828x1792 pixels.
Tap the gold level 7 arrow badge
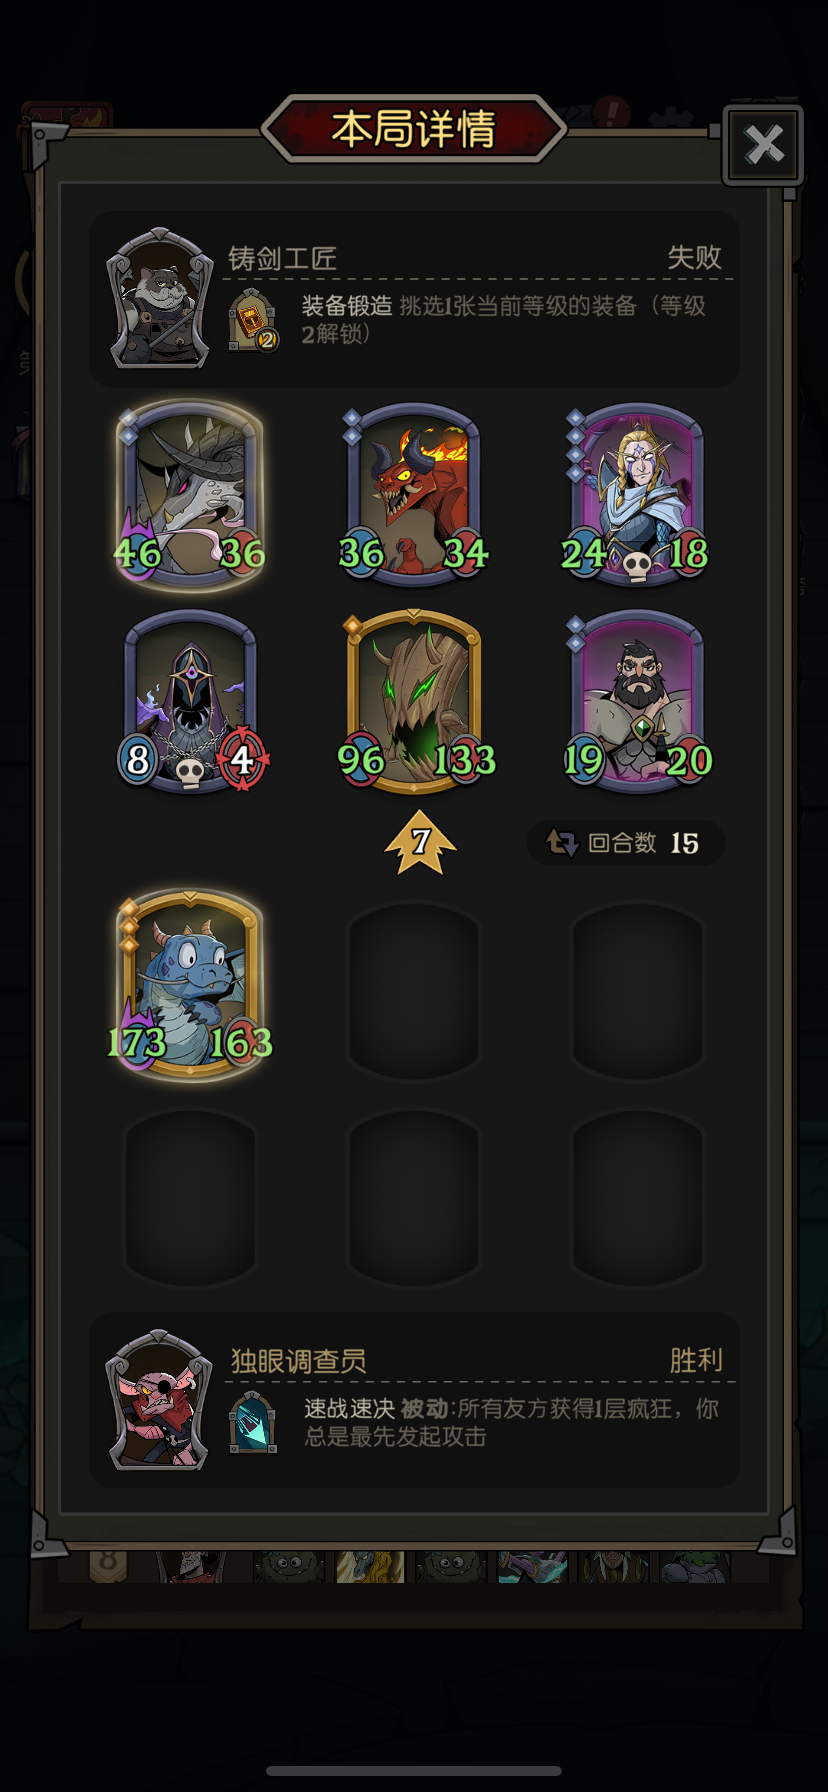pos(420,842)
